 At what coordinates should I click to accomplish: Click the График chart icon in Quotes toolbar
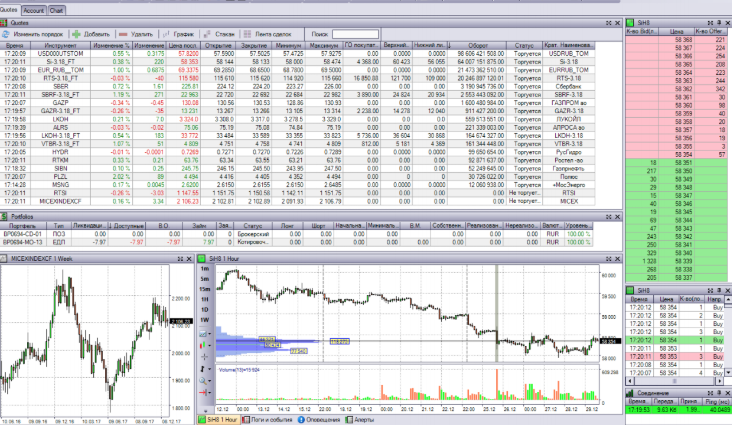[166, 34]
